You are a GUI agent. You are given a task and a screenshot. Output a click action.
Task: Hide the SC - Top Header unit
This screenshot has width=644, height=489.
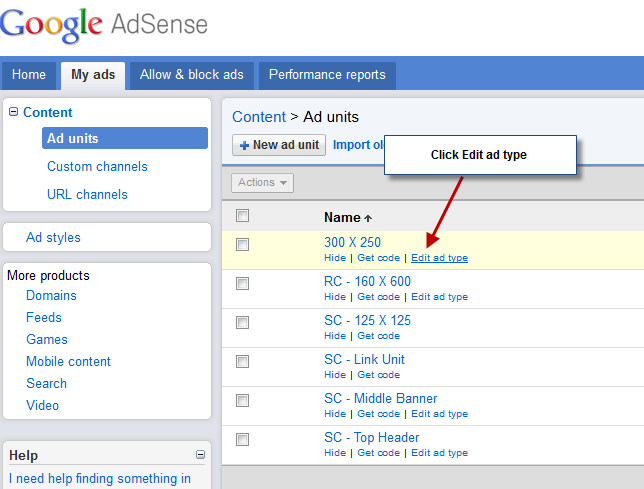pyautogui.click(x=335, y=453)
